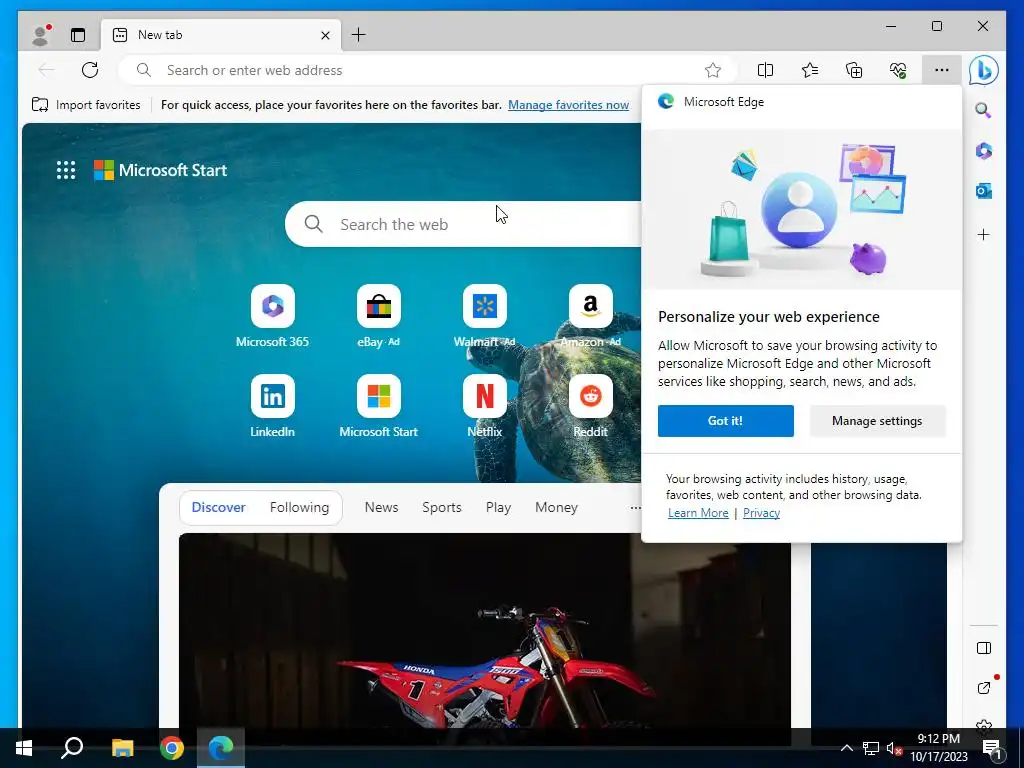Click the muted volume tray icon
This screenshot has width=1024, height=768.
pos(894,748)
